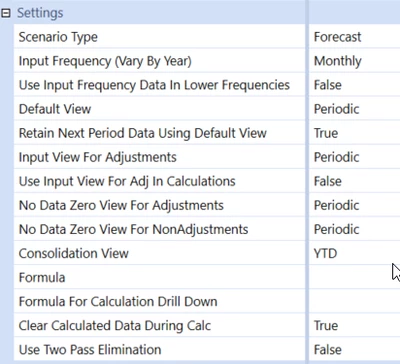400x364 pixels.
Task: Toggle Use Two Pass Elimination False value
Action: tap(355, 349)
